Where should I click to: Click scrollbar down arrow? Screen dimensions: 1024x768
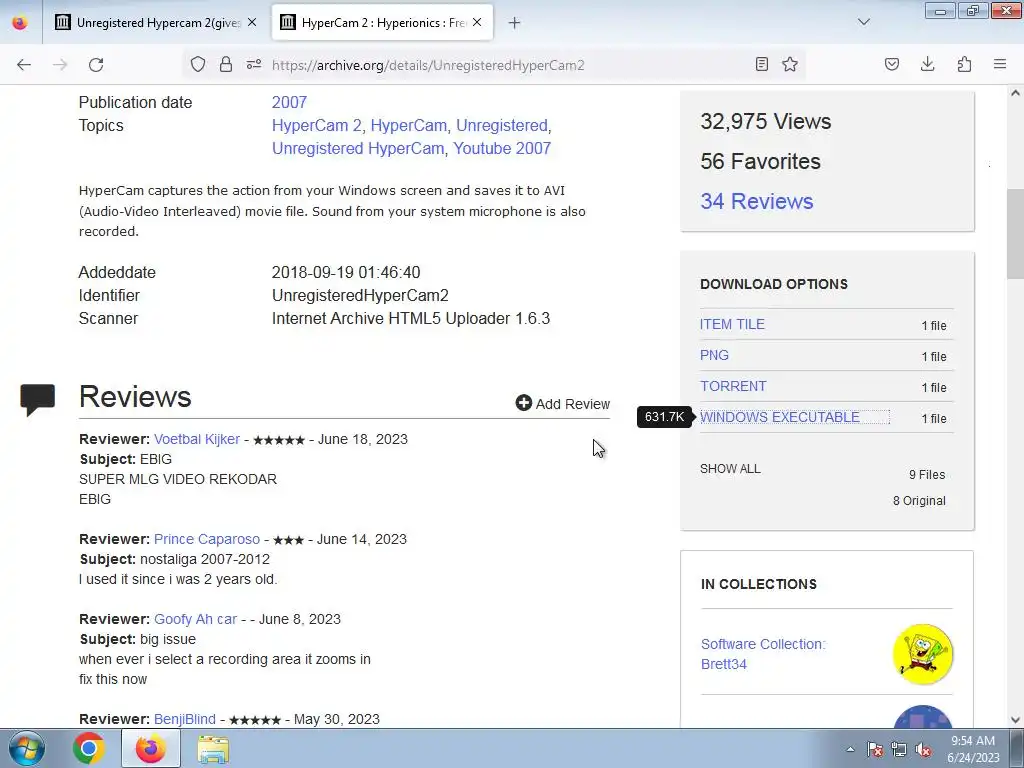coord(1015,720)
